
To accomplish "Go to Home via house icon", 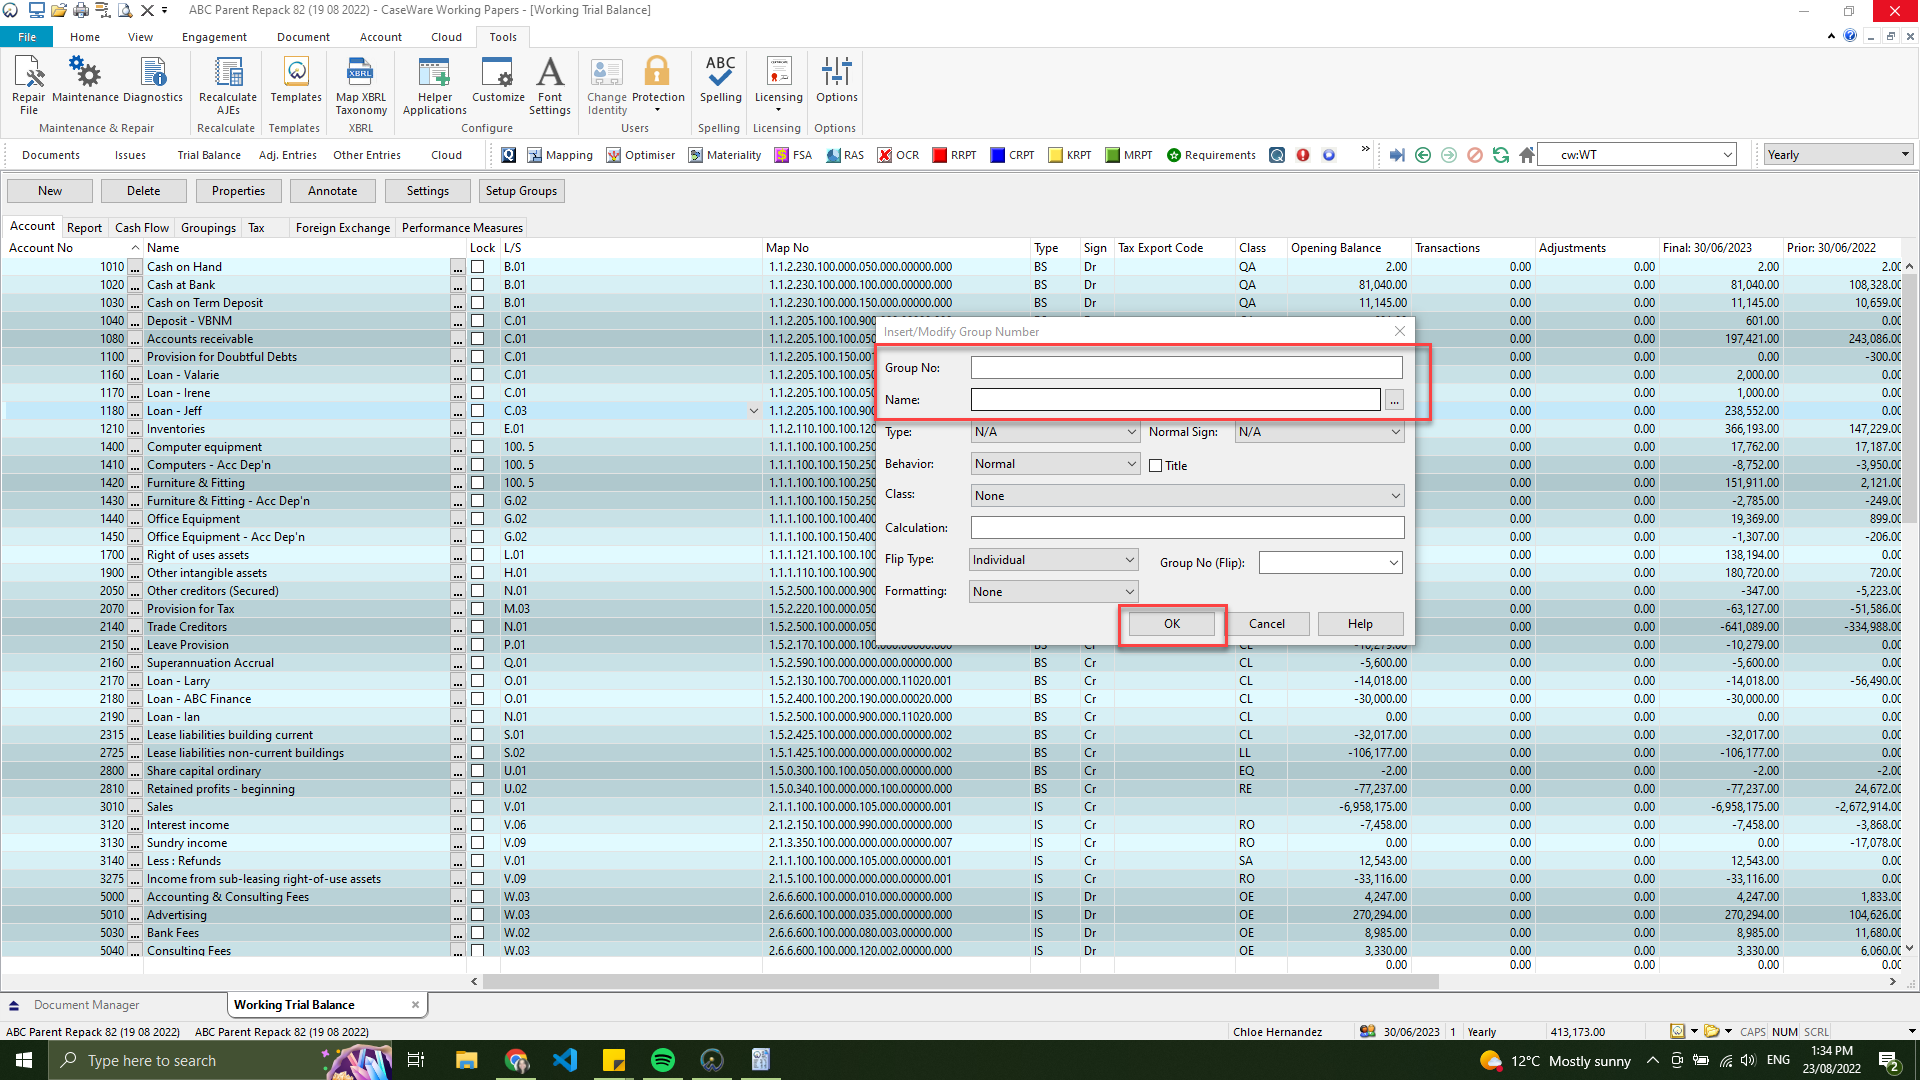I will (x=1526, y=155).
